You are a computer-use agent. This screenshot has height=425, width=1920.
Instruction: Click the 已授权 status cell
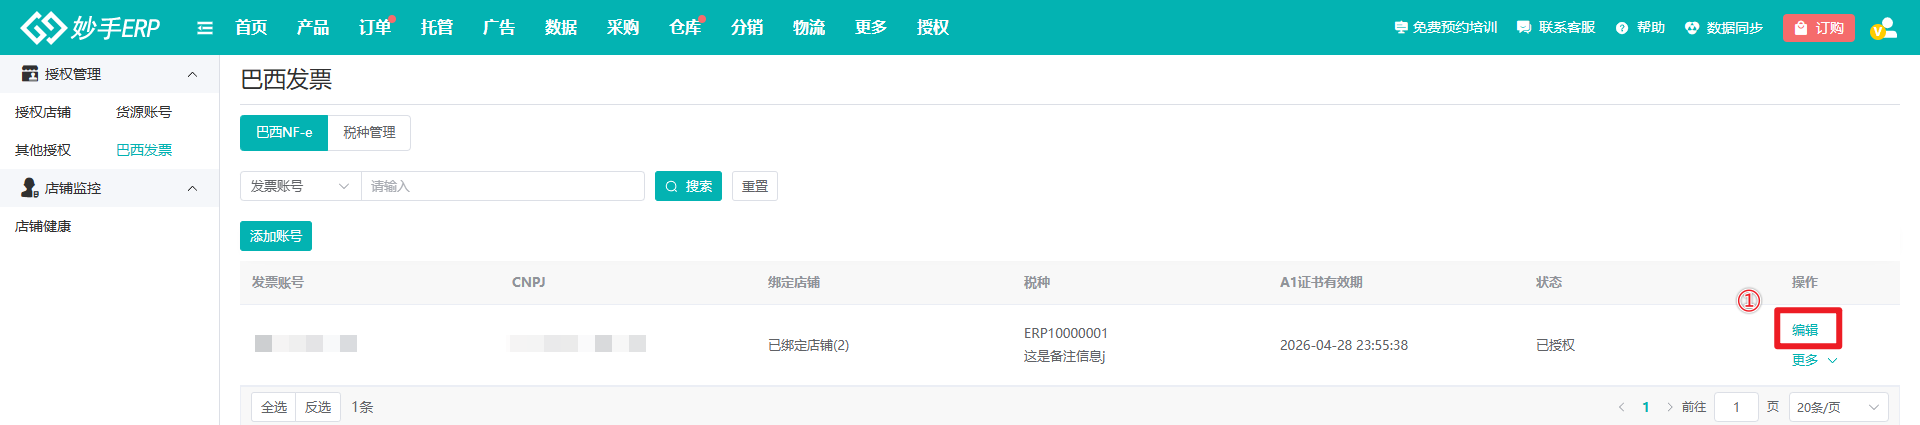coord(1555,345)
